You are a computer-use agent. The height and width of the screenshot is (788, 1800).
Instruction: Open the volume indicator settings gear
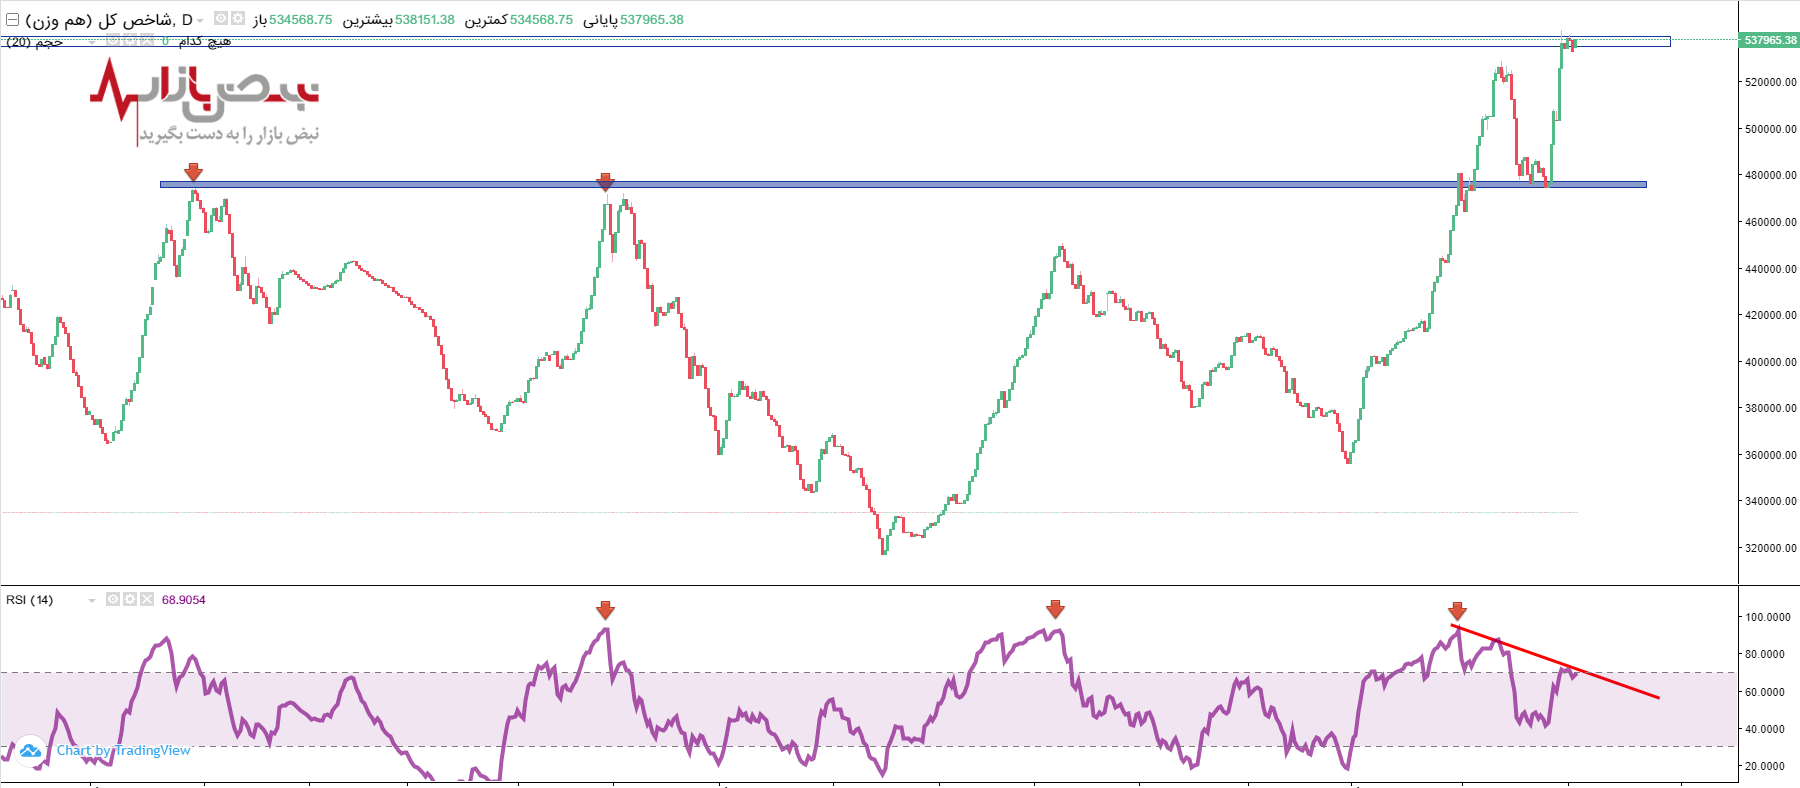click(x=130, y=41)
